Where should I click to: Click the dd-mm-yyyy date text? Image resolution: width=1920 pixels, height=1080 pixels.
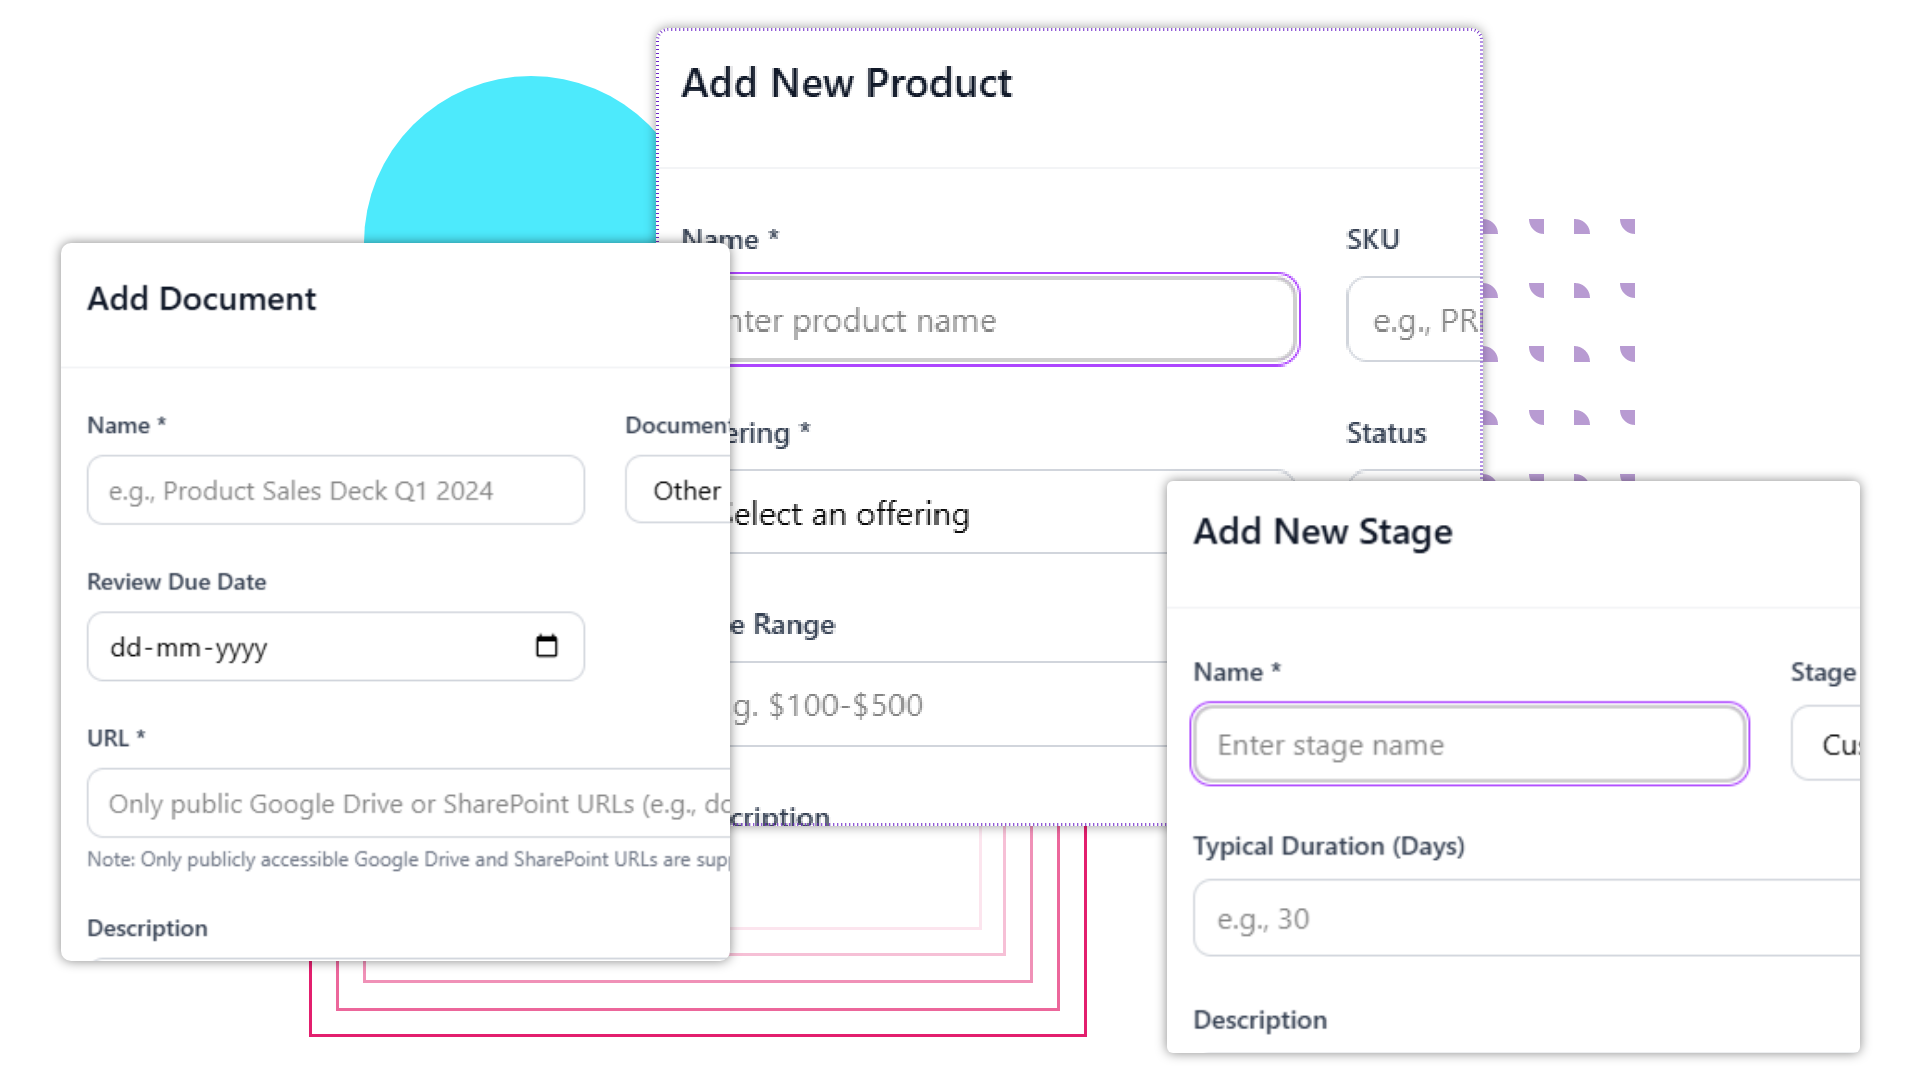pos(189,648)
